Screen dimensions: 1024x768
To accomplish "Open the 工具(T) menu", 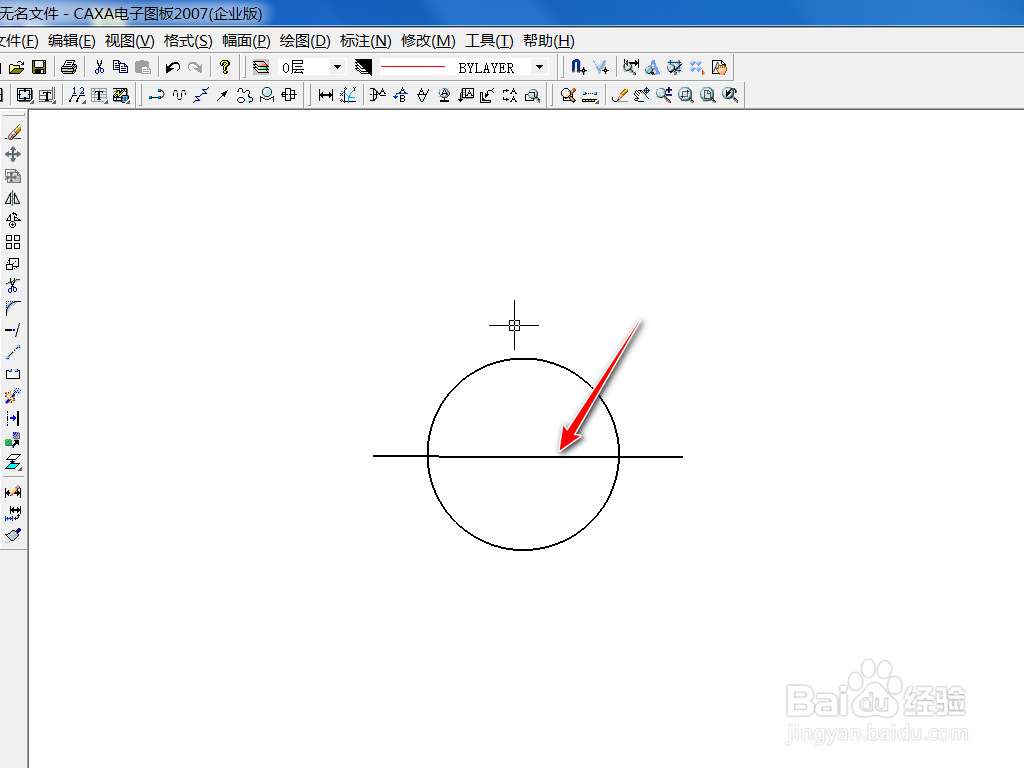I will click(489, 41).
